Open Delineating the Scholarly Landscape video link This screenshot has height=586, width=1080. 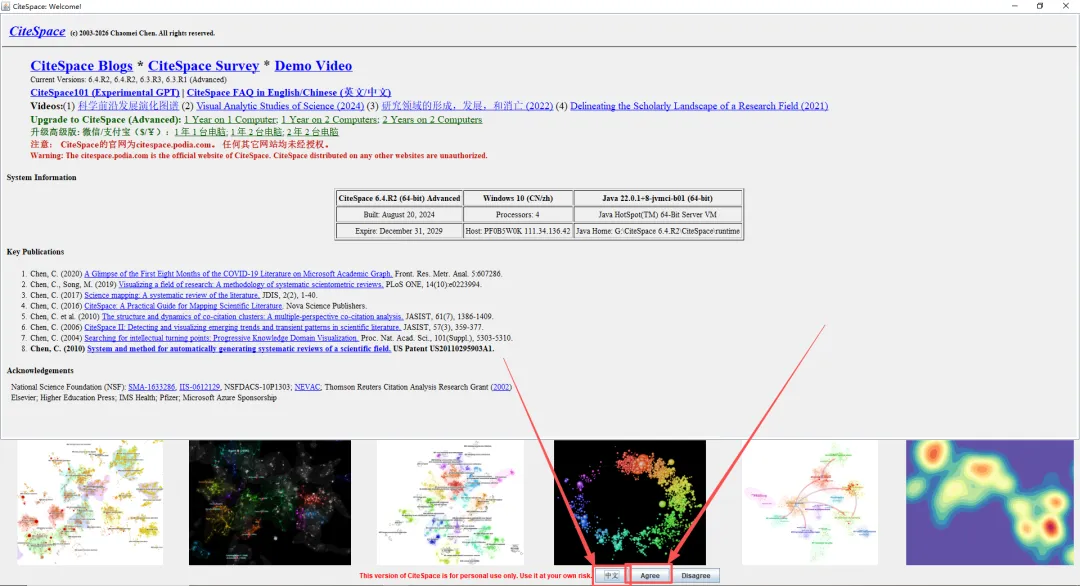(x=699, y=106)
